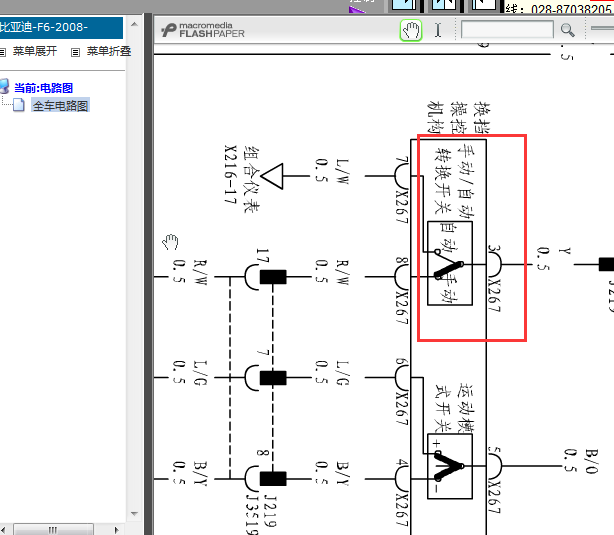Click the Macromedia FlashPaper logo
614x535 pixels.
click(x=202, y=30)
